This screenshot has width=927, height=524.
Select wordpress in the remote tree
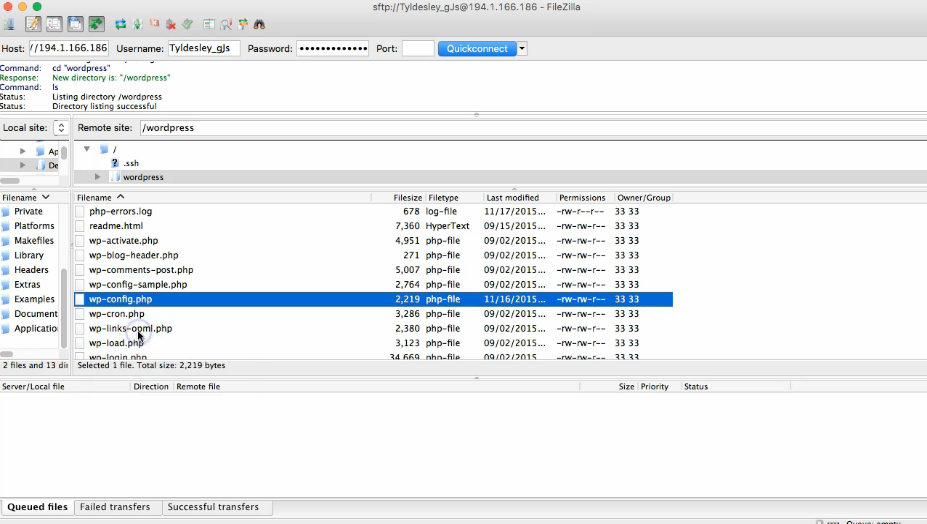coord(143,177)
